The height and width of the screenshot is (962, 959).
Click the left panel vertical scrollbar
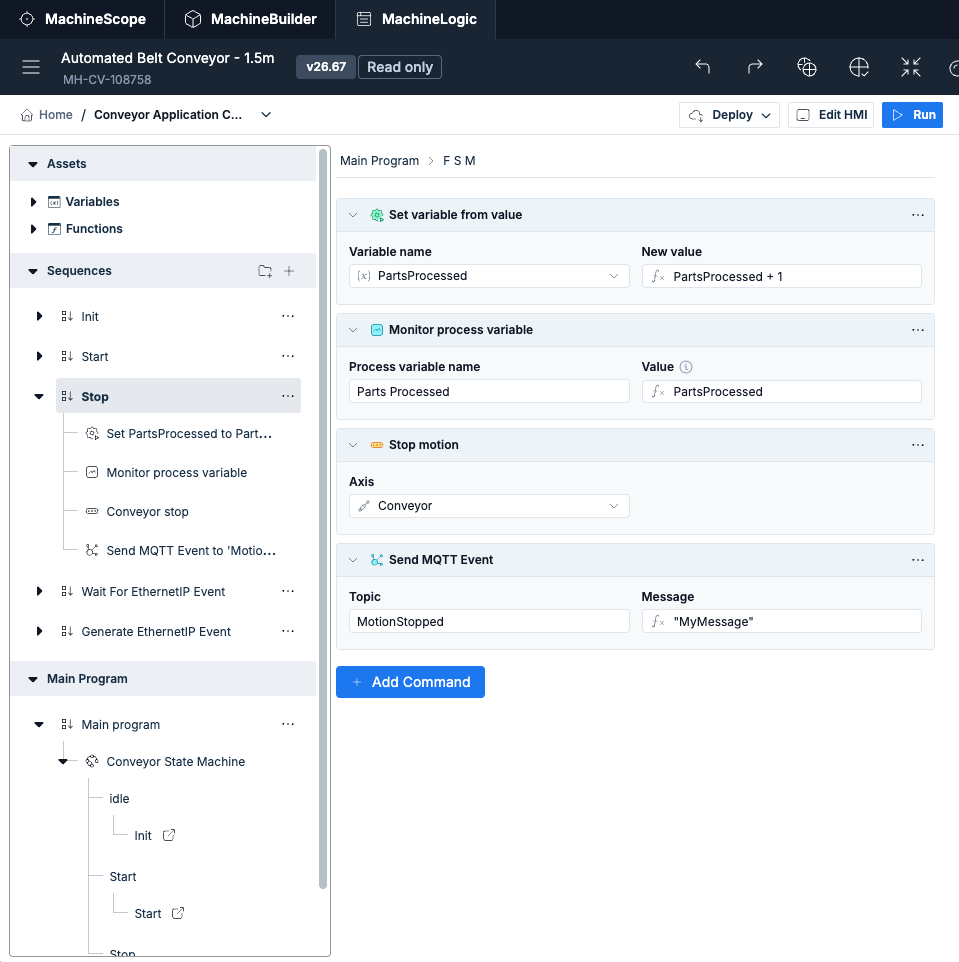point(323,518)
